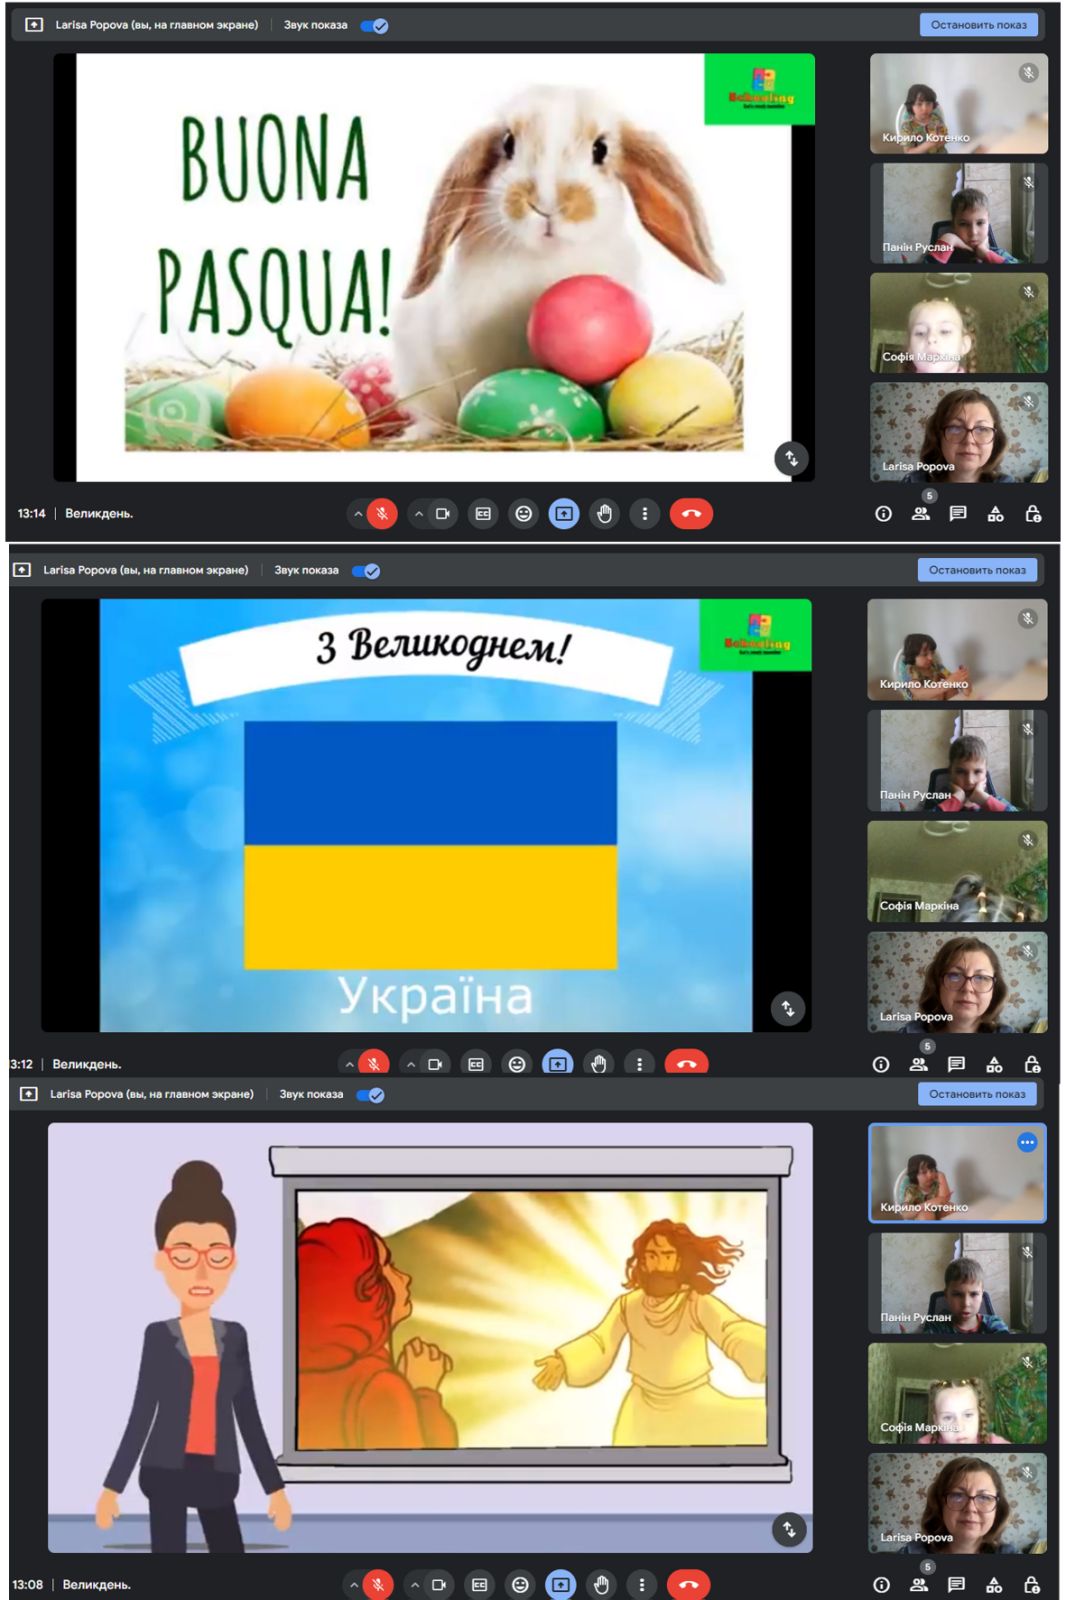Open emoji reactions below the Buona Pasqua slide
This screenshot has height=1600, width=1066.
[x=523, y=514]
